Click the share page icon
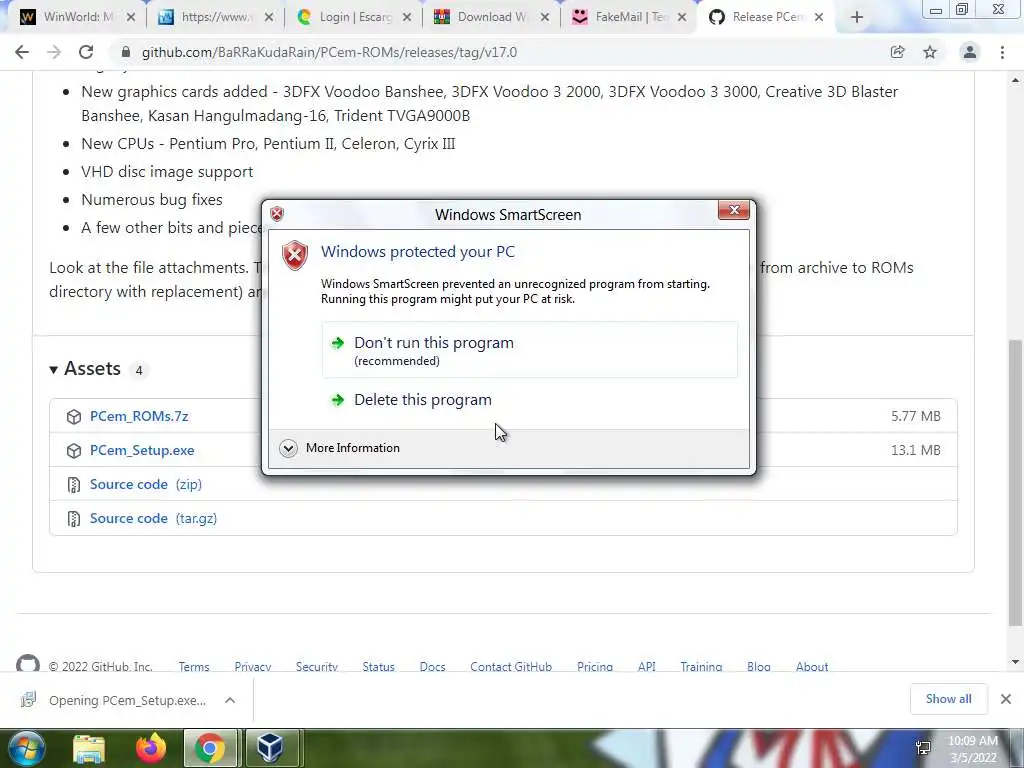 (897, 52)
